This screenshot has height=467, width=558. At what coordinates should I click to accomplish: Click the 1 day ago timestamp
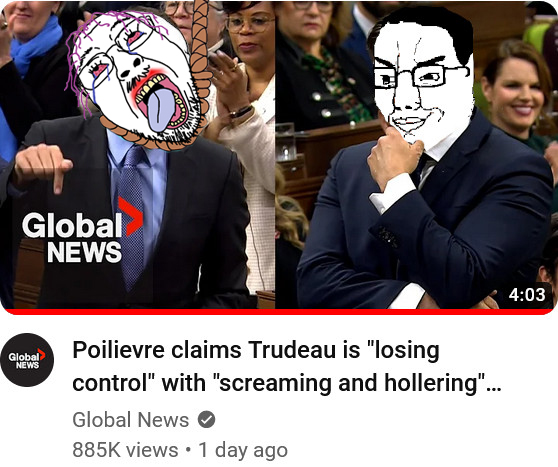click(243, 450)
